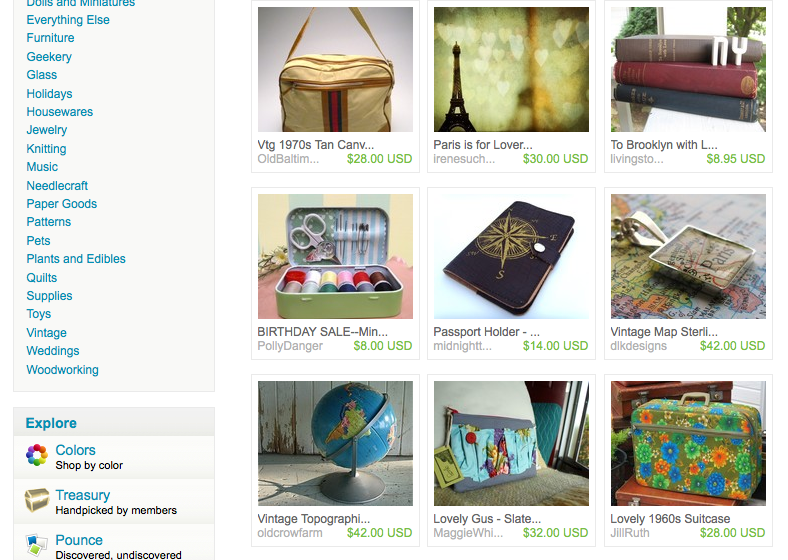Image resolution: width=788 pixels, height=560 pixels.
Task: Open the floral 1960s suitcase image
Action: (x=688, y=443)
